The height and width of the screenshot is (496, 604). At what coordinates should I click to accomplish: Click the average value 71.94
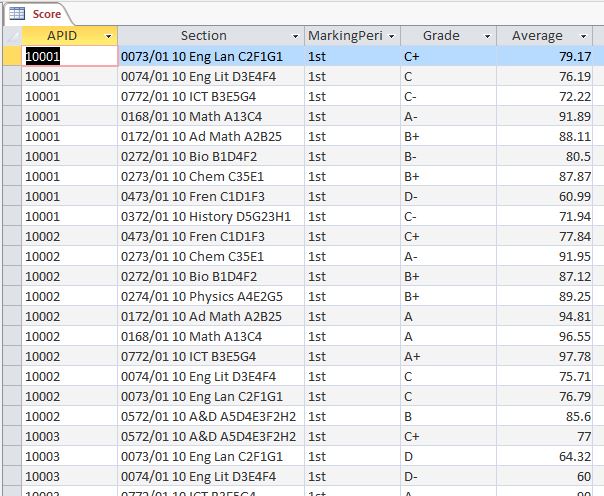[575, 217]
